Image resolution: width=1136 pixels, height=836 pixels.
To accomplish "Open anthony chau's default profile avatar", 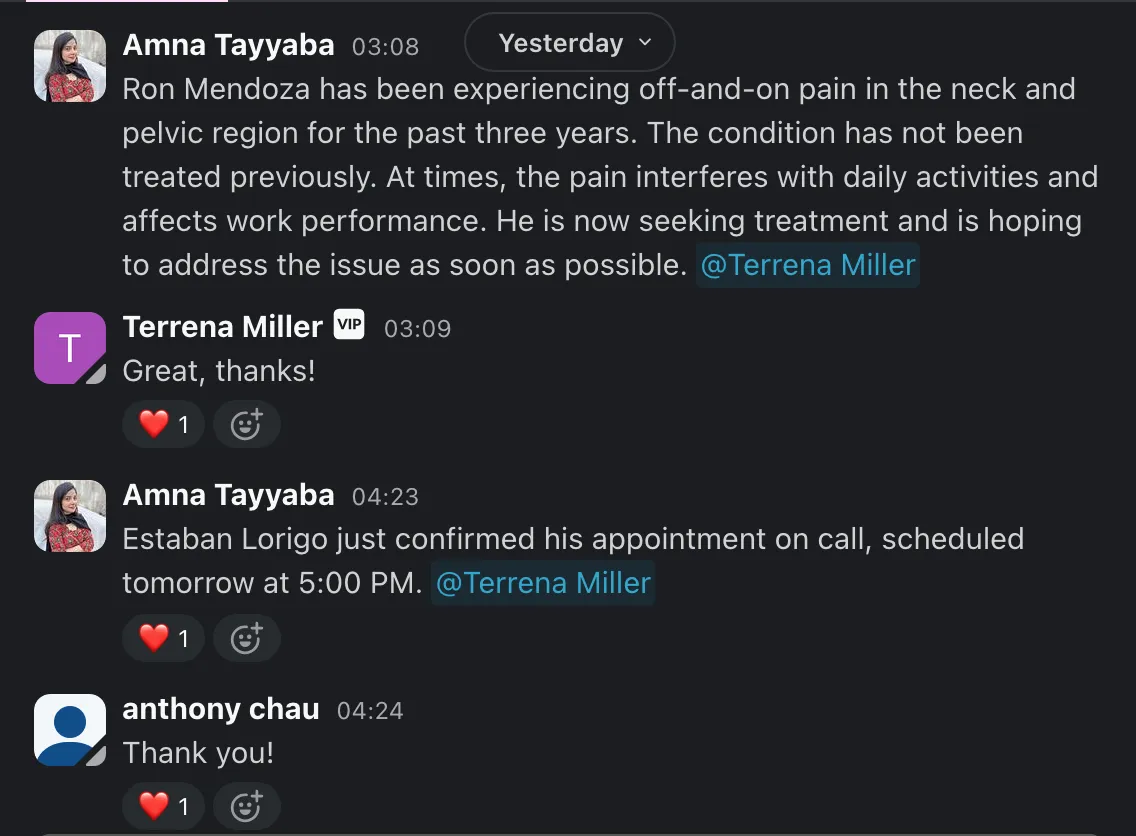I will [70, 730].
